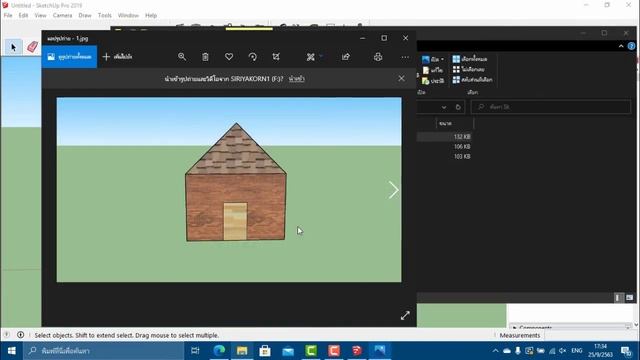Image resolution: width=640 pixels, height=360 pixels.
Task: Open the Camera menu in SketchUp
Action: (x=62, y=15)
